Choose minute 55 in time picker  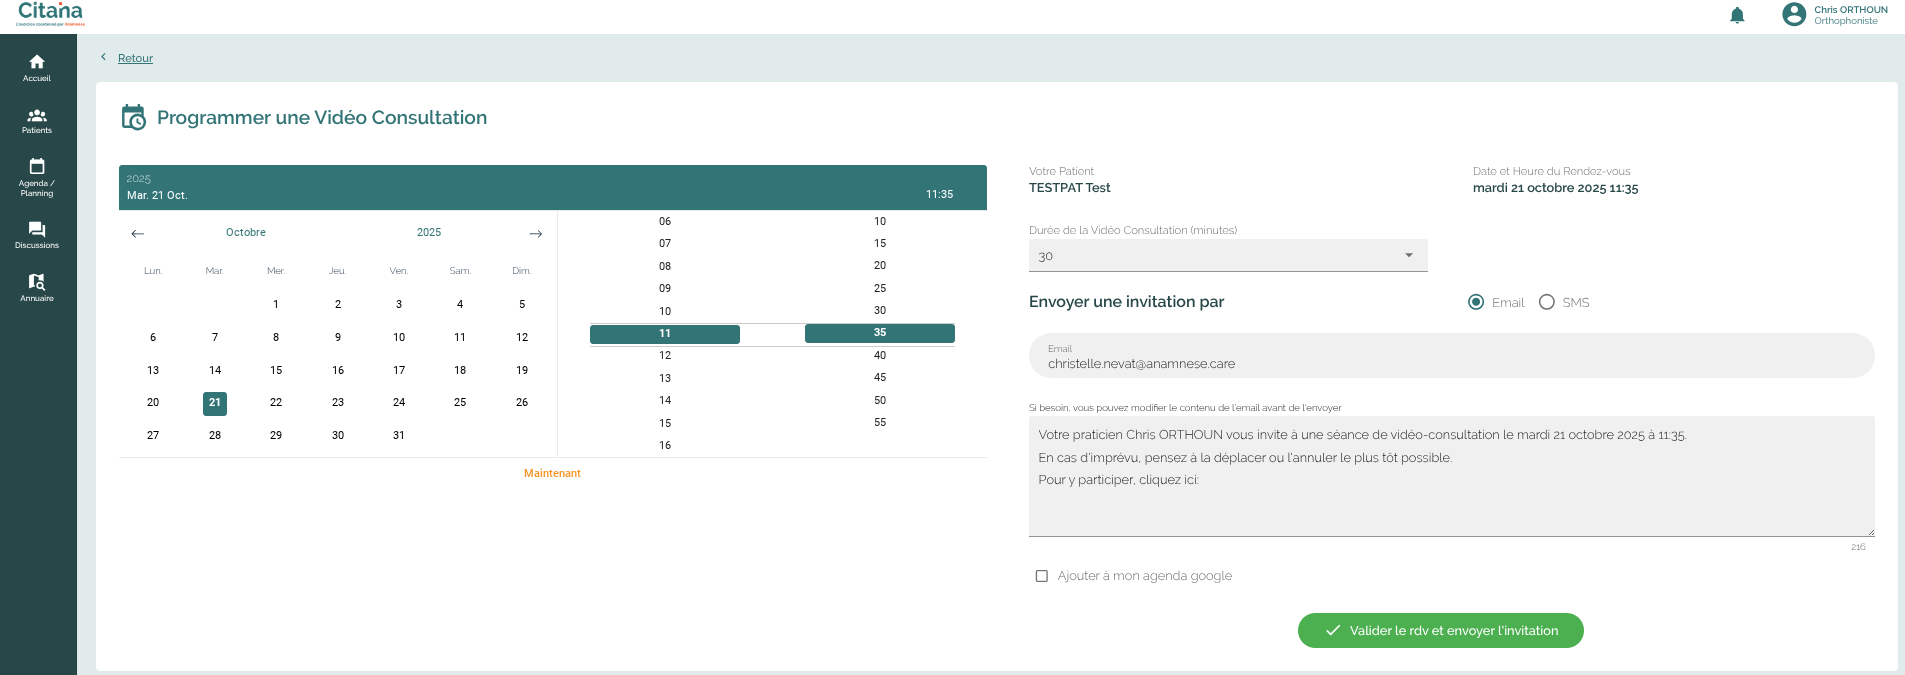(880, 423)
